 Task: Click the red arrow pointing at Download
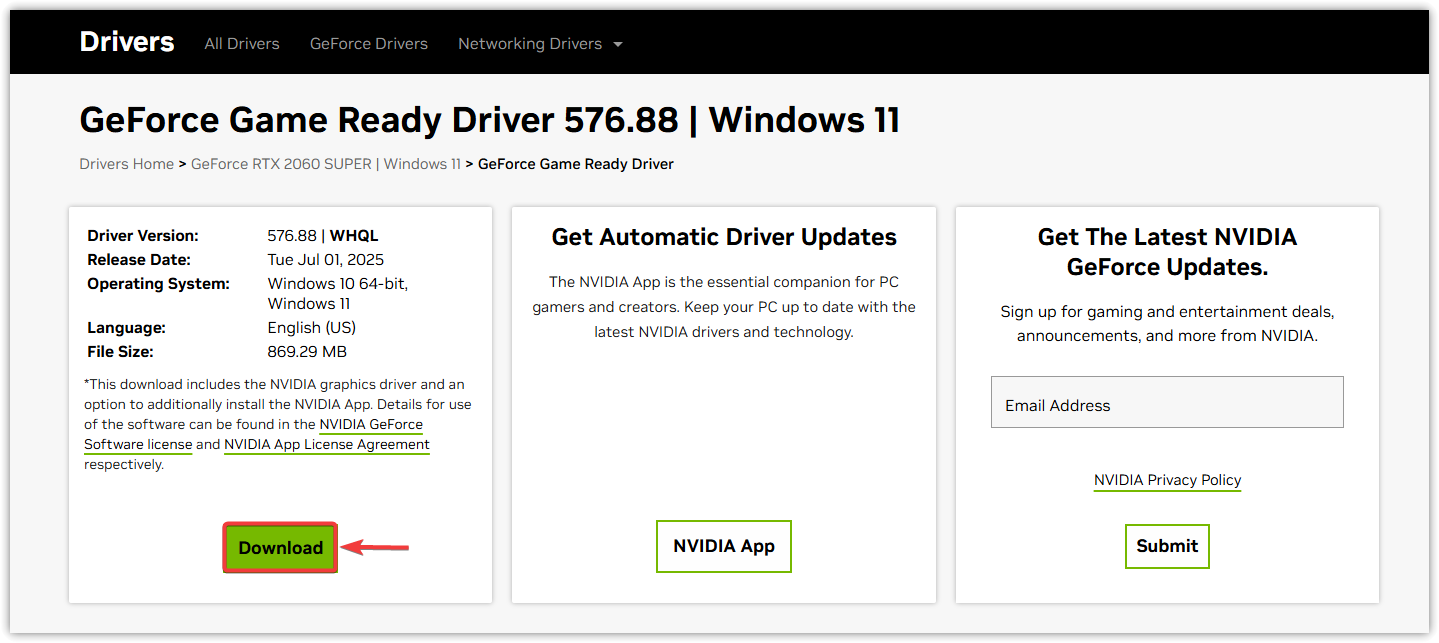pos(375,547)
